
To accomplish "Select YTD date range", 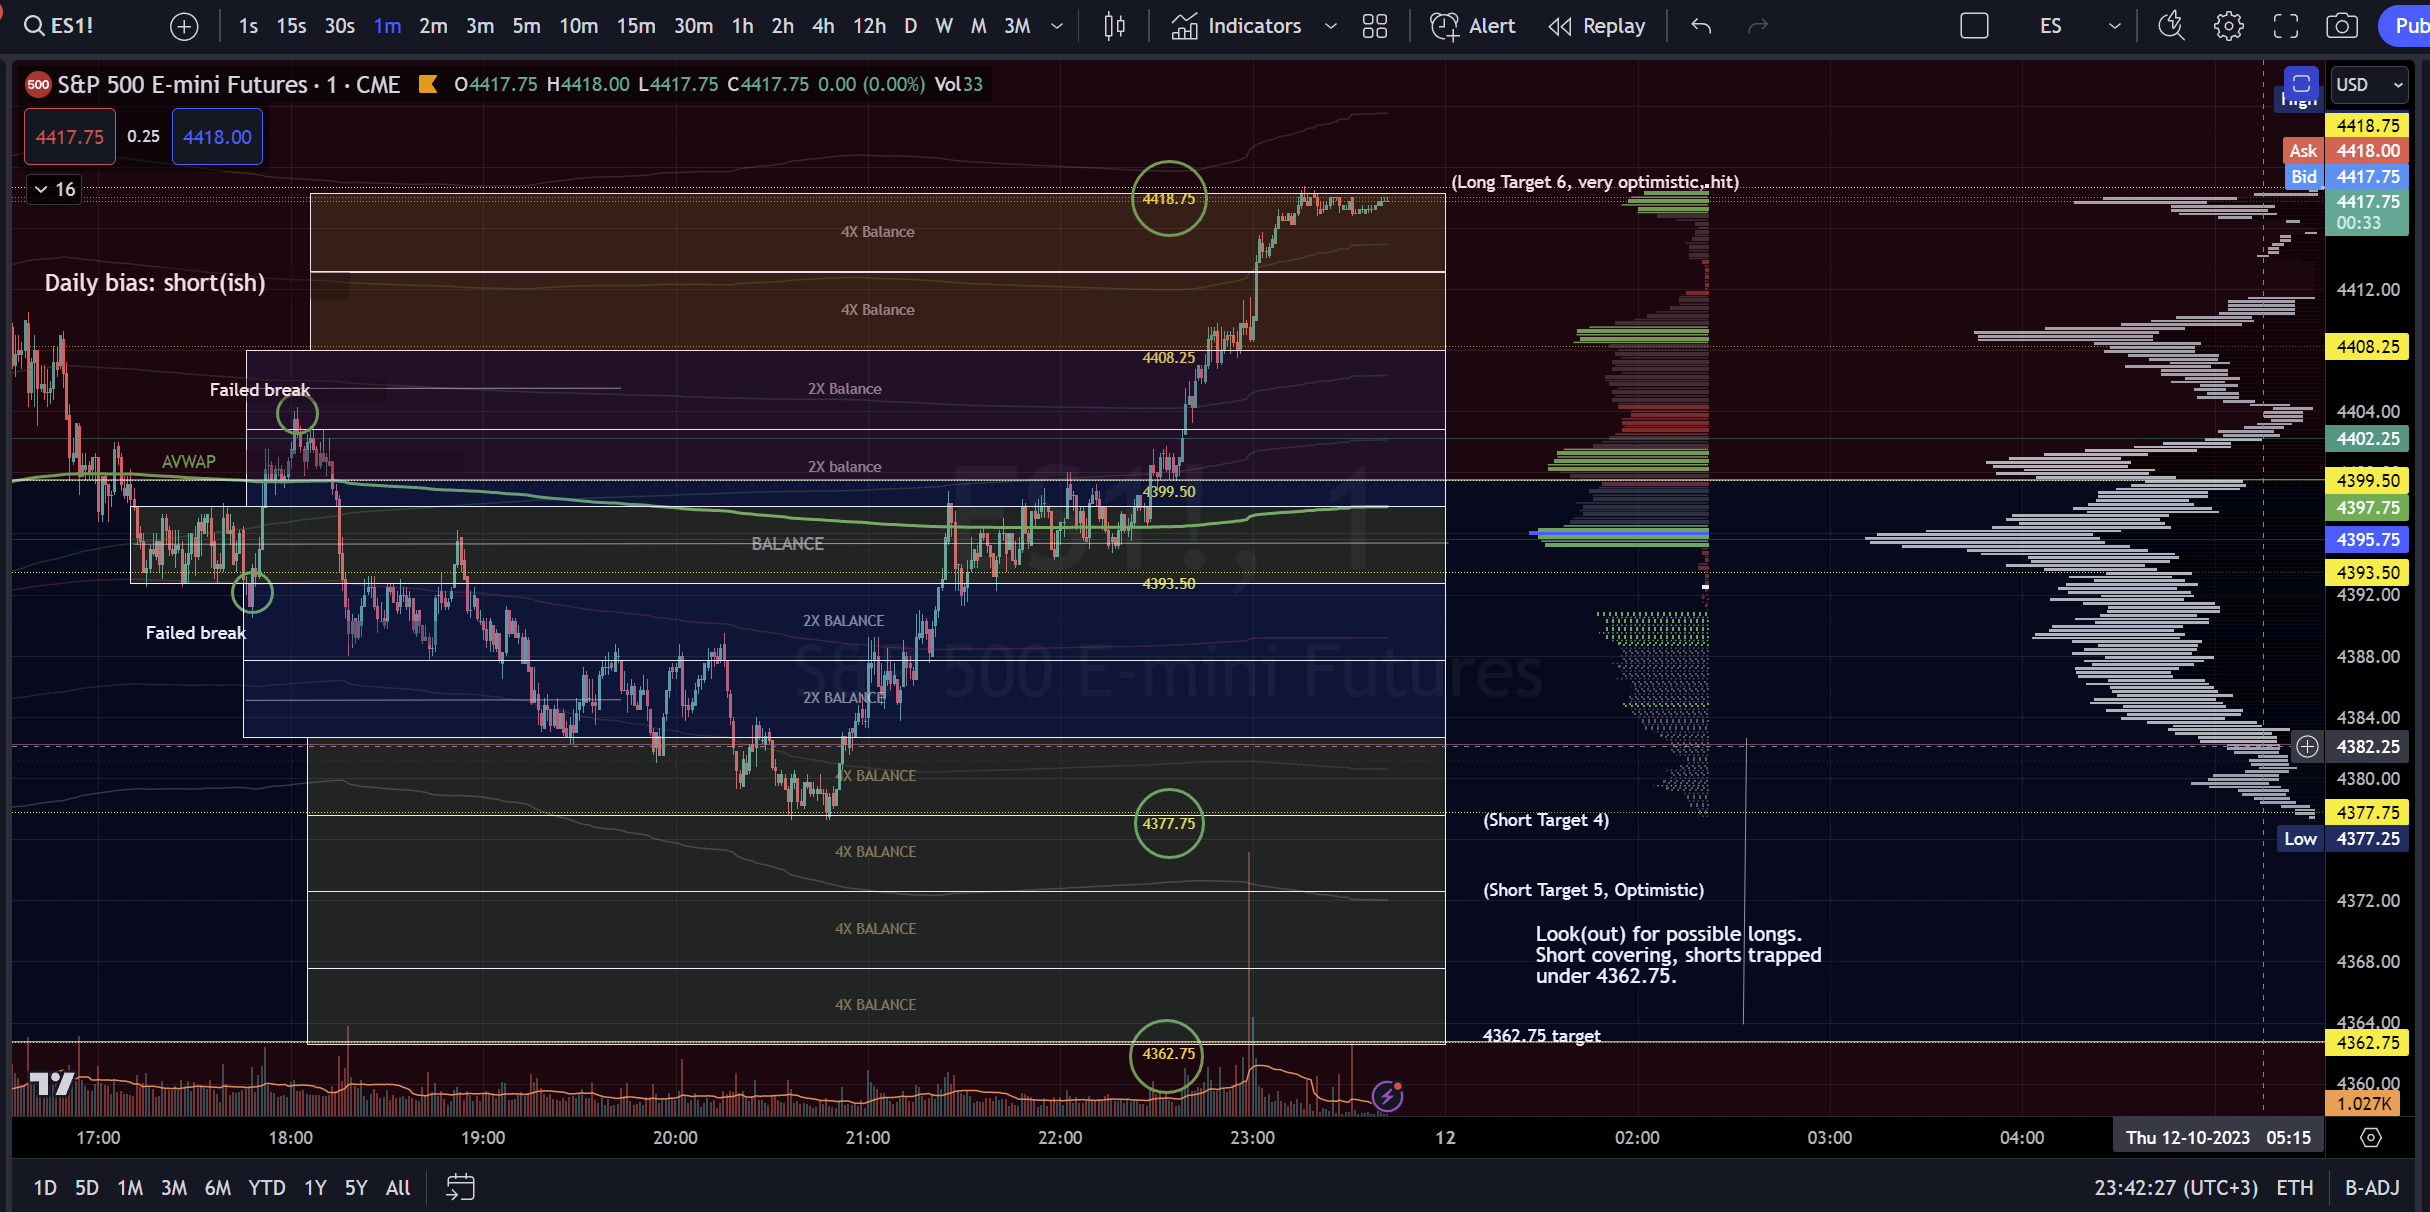I will pos(267,1188).
